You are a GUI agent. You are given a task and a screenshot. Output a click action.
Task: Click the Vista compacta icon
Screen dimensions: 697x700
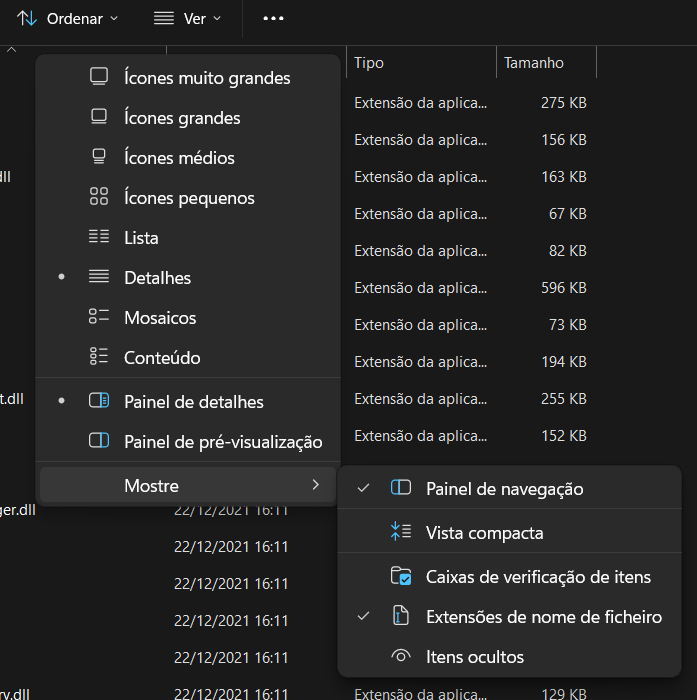click(401, 531)
